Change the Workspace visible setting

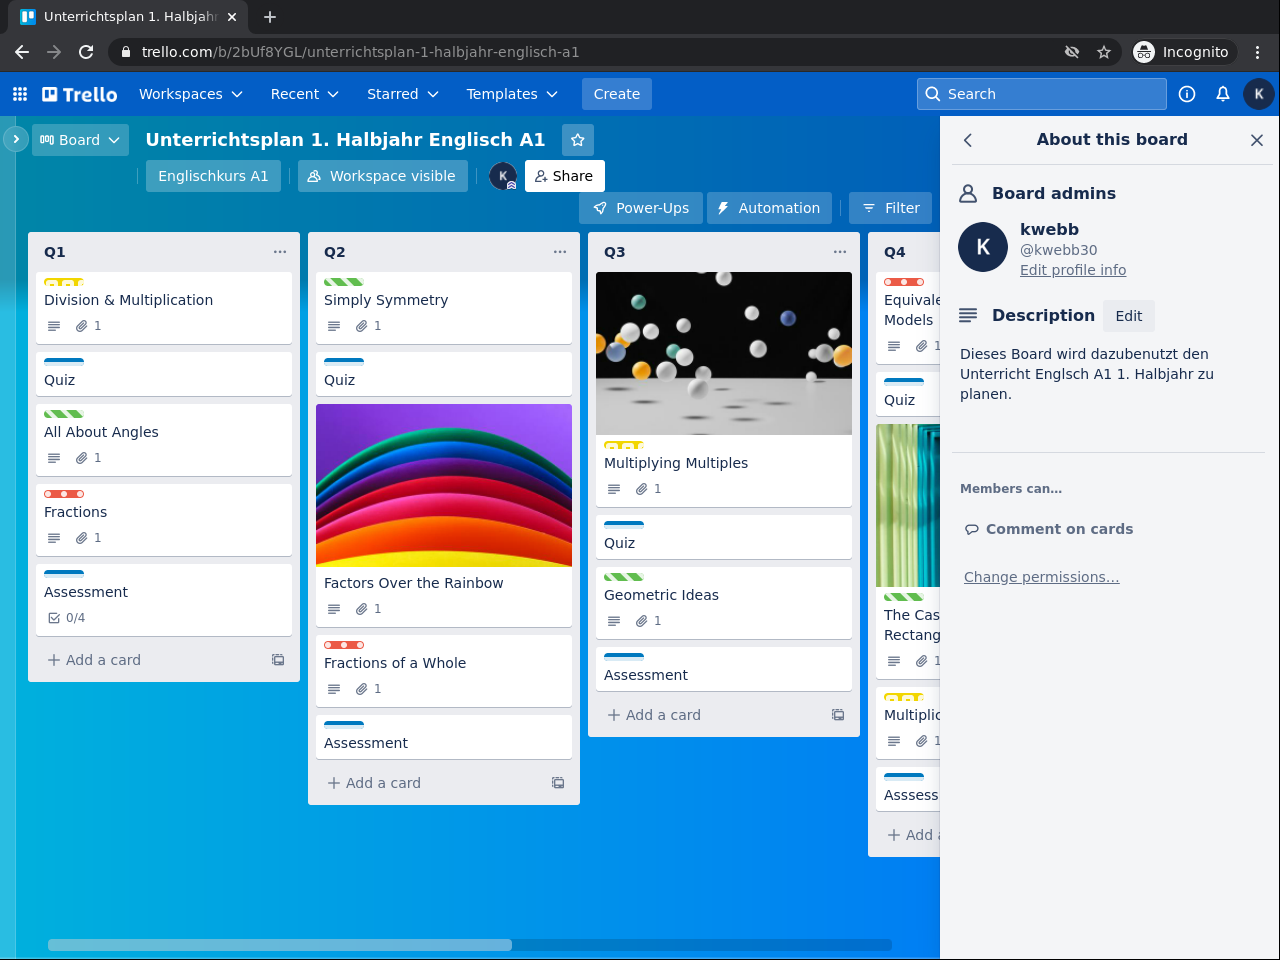[x=382, y=176]
